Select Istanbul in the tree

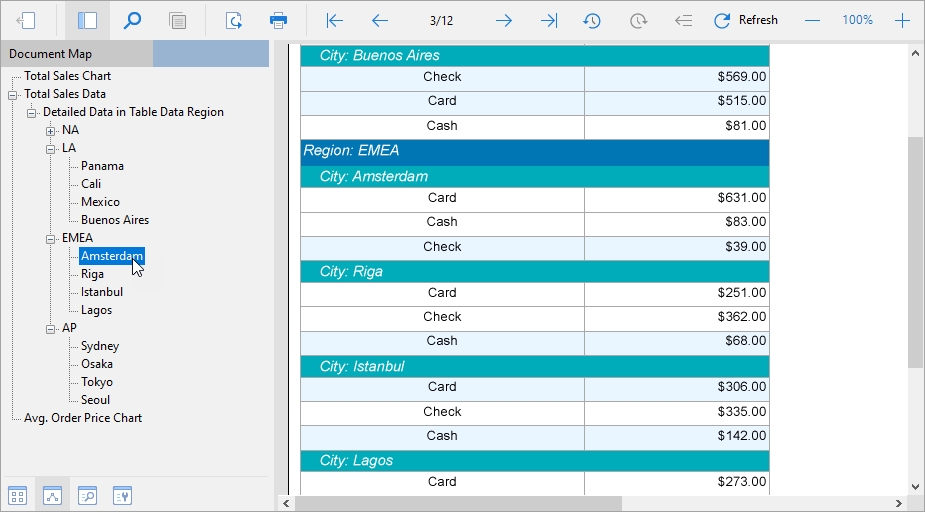[102, 291]
